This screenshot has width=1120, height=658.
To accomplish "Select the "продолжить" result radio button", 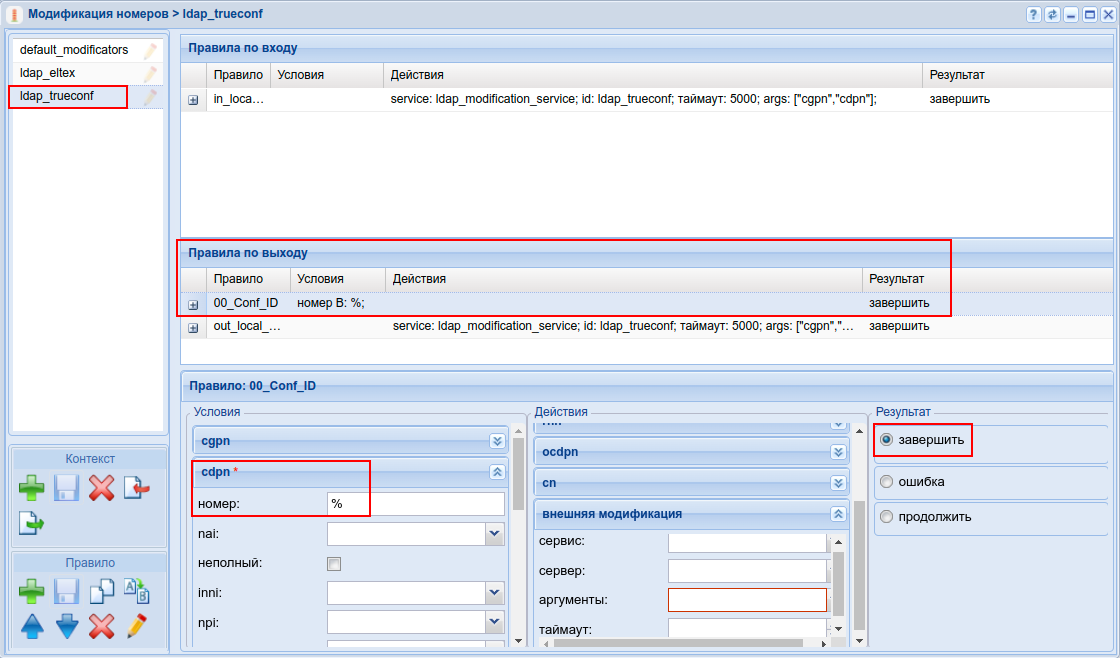I will tap(886, 517).
